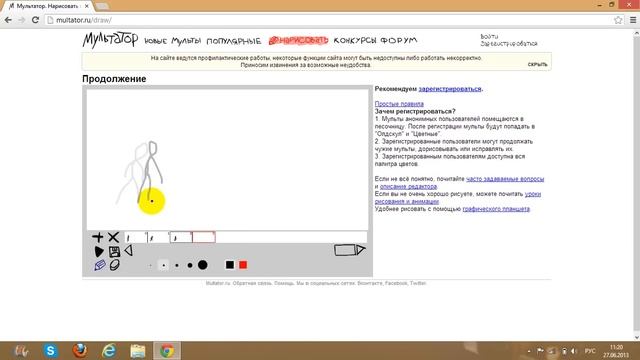Select the eraser tool

click(x=115, y=265)
